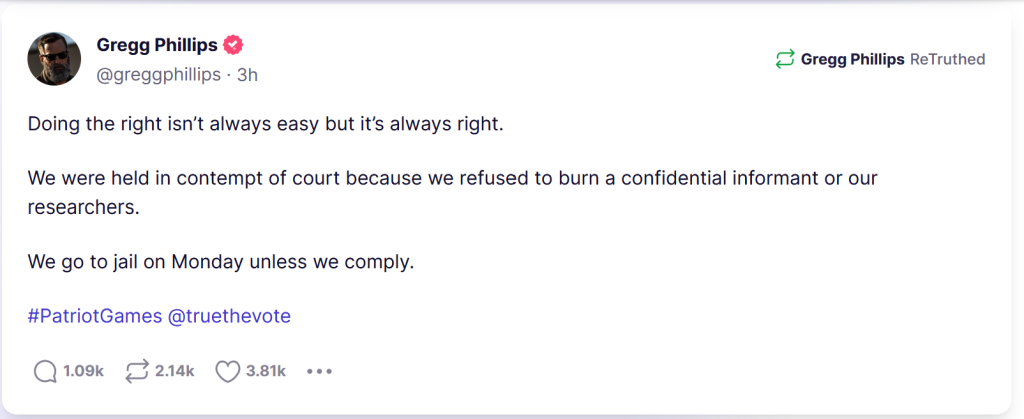Image resolution: width=1024 pixels, height=419 pixels.
Task: Open Gregg Phillips profile picture
Action: [54, 58]
